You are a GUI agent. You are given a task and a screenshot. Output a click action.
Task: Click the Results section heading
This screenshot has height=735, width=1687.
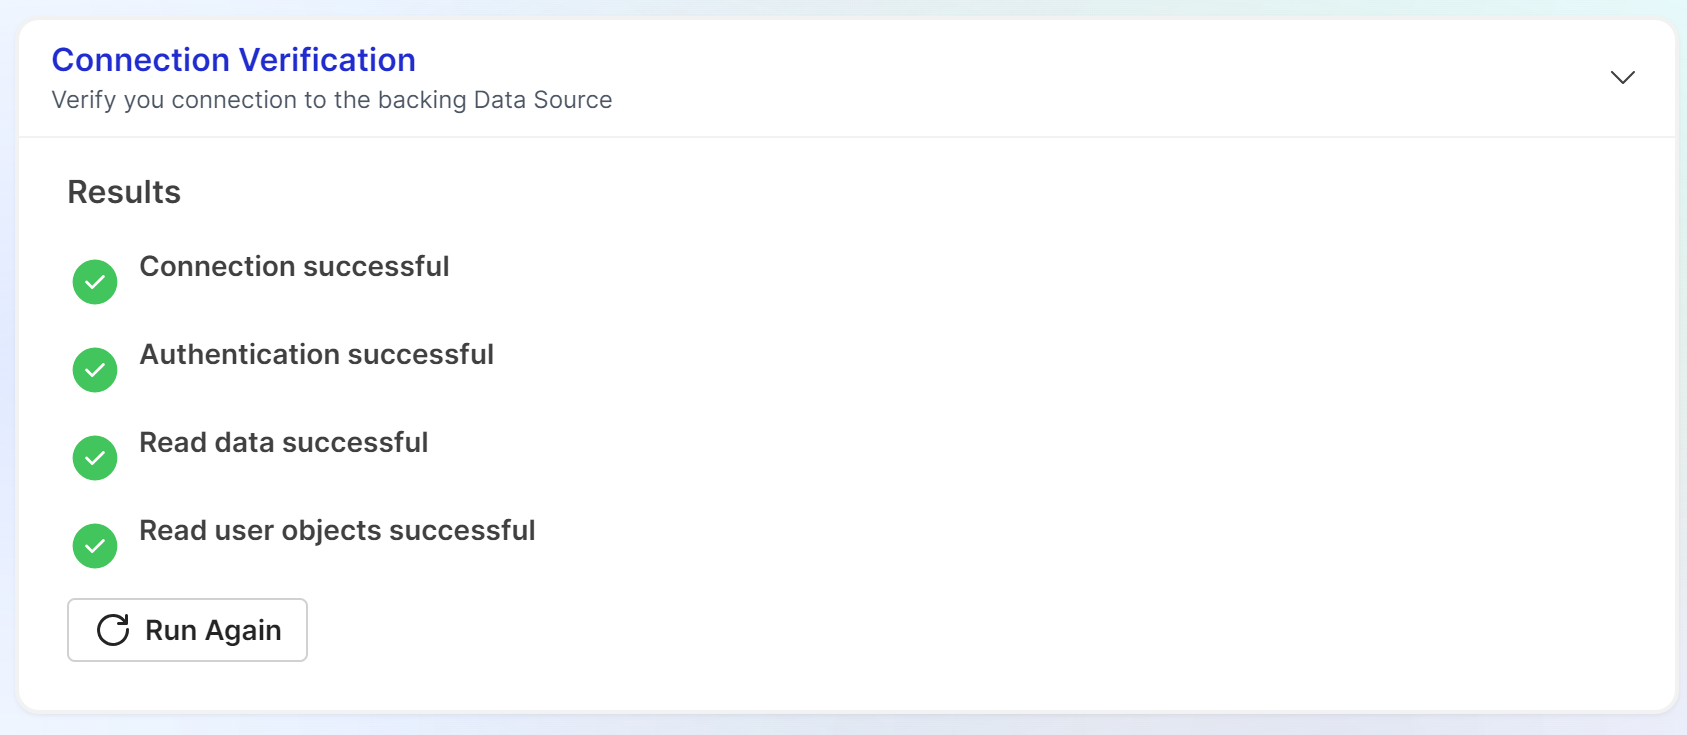point(124,192)
